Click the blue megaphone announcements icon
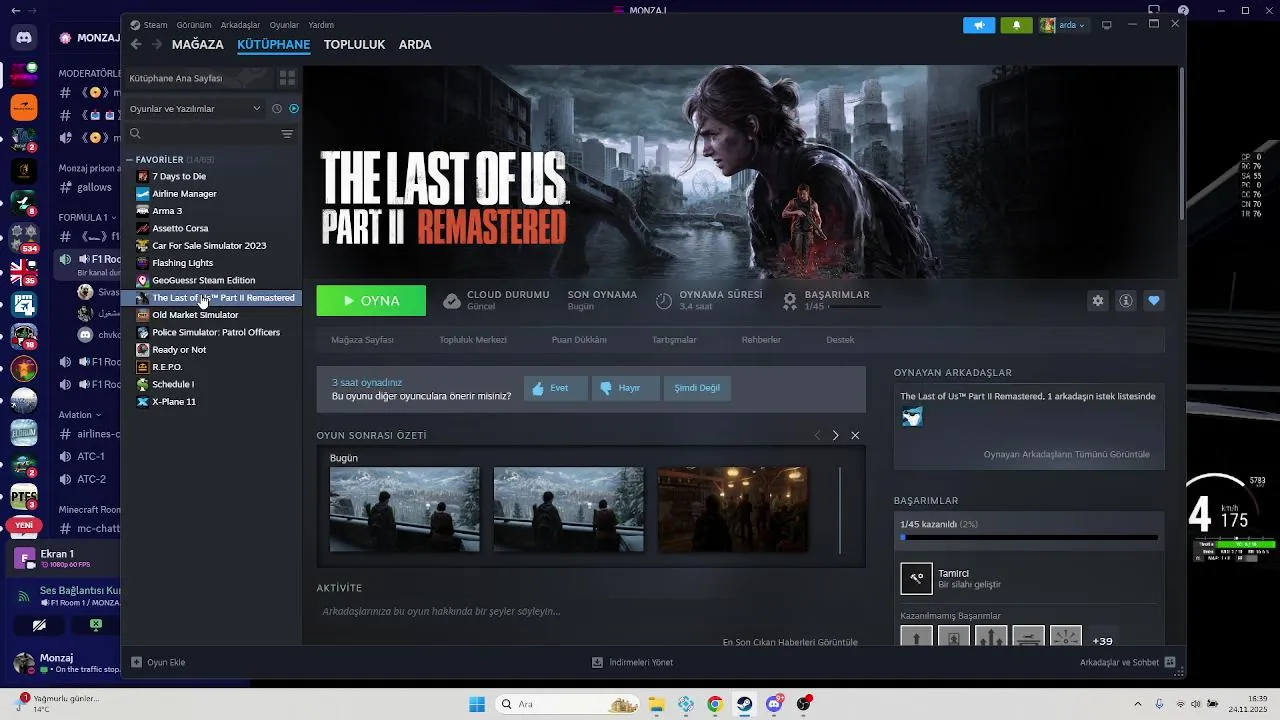The image size is (1280, 720). [x=979, y=25]
